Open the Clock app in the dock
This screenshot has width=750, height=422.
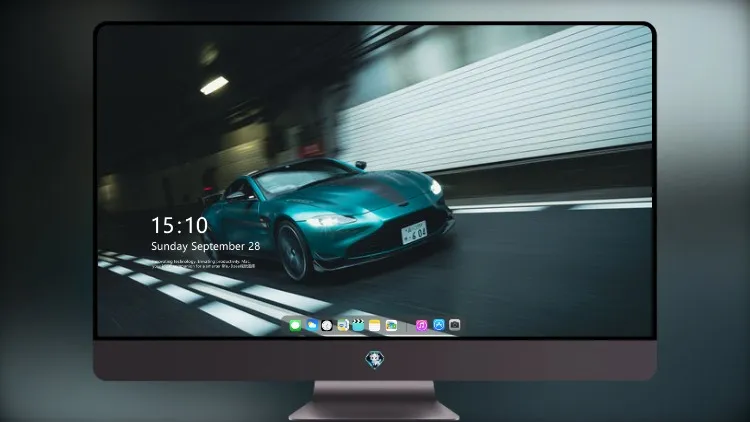[x=327, y=326]
